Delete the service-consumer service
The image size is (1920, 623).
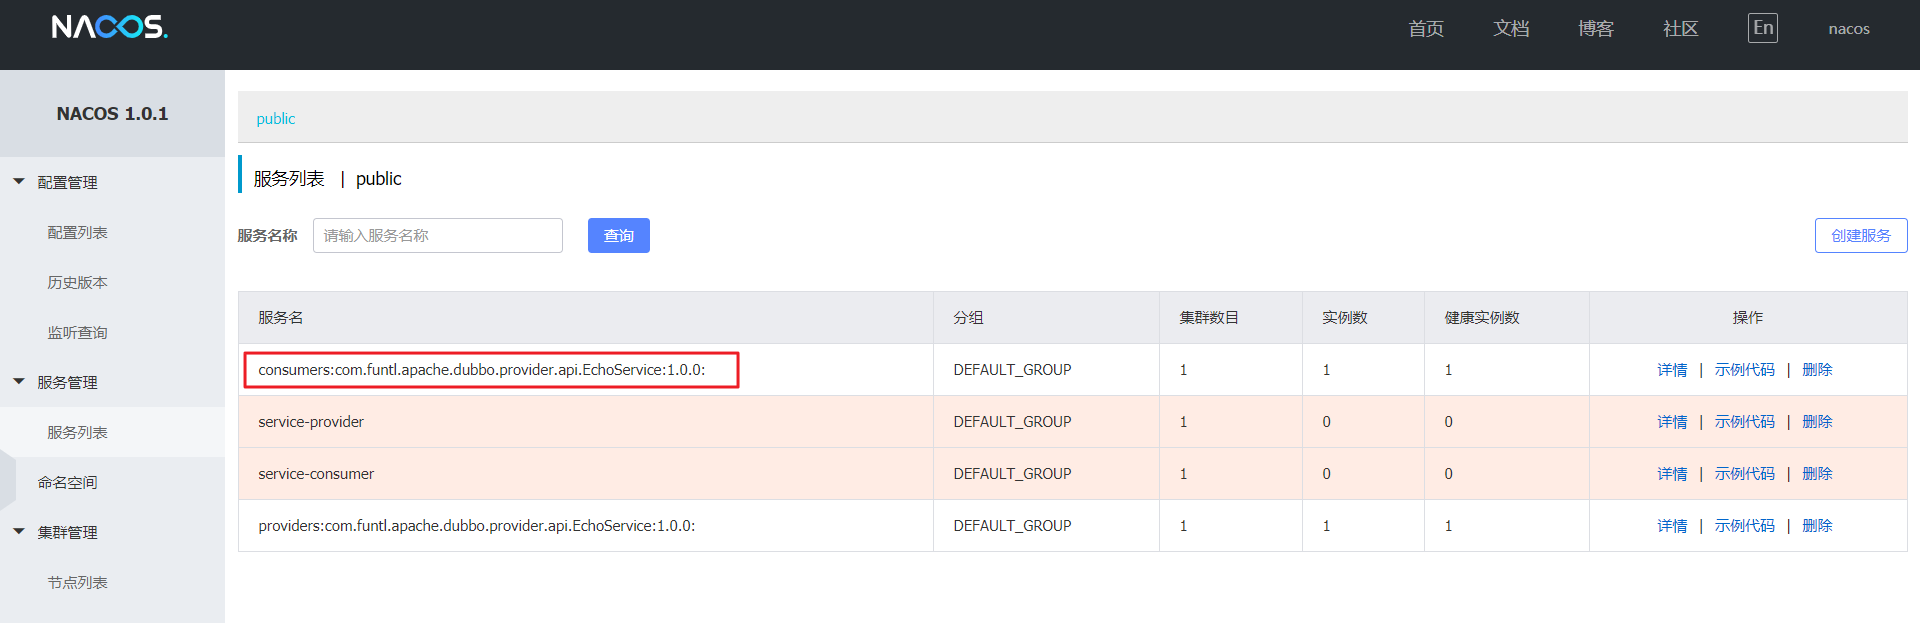click(1816, 474)
